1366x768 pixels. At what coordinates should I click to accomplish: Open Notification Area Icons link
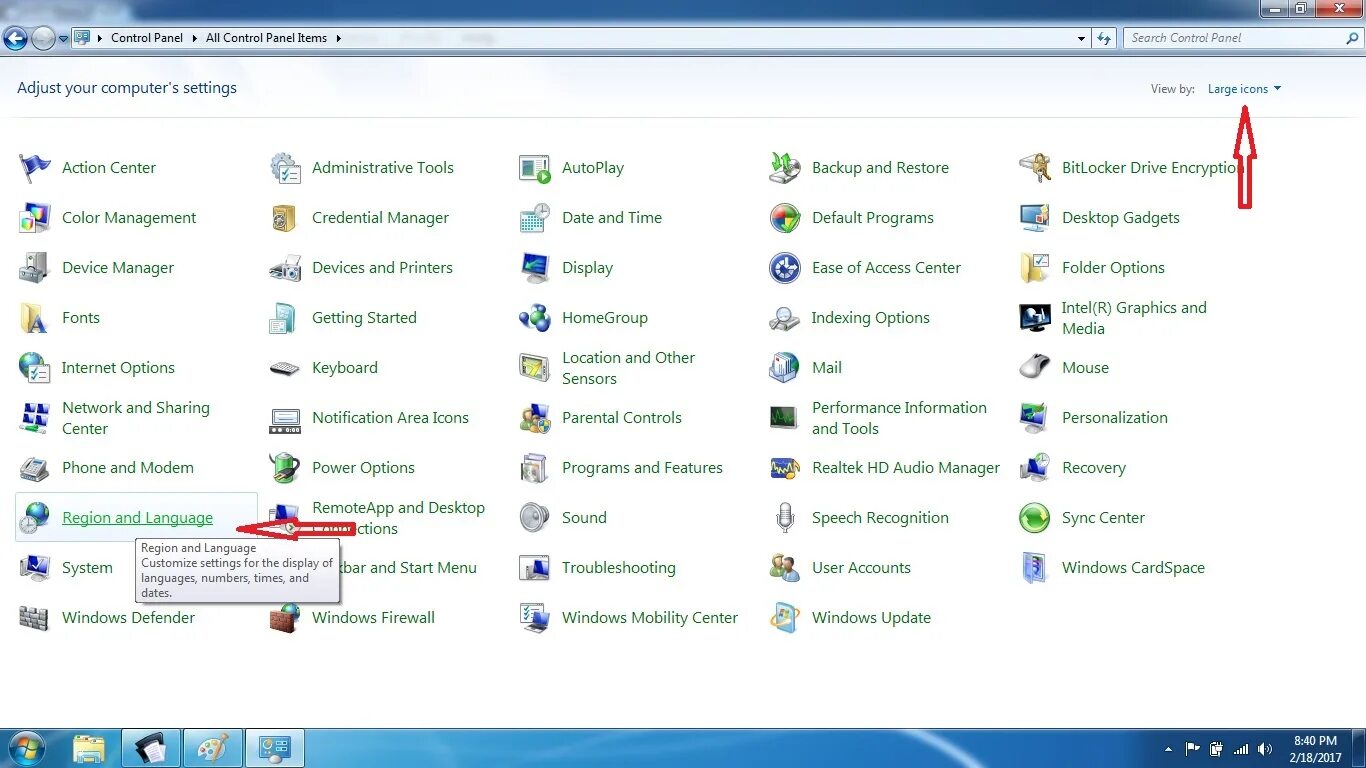click(x=390, y=418)
